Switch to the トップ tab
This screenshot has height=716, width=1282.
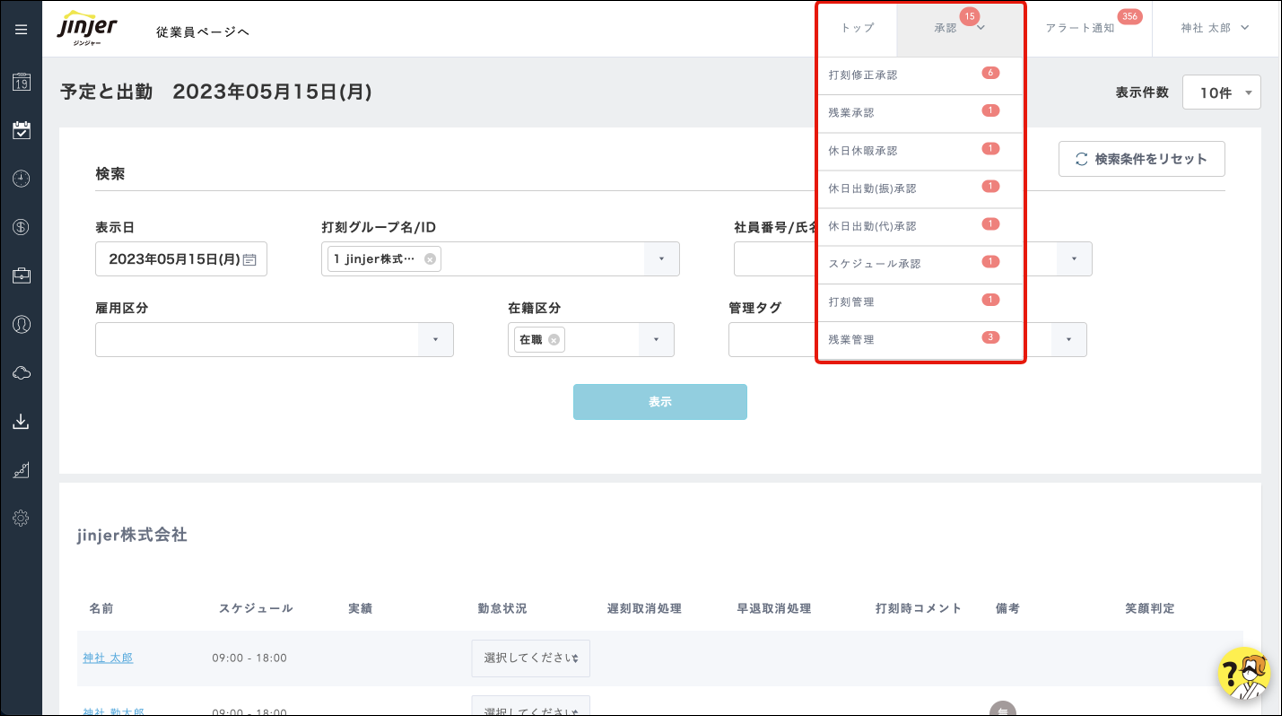coord(857,28)
